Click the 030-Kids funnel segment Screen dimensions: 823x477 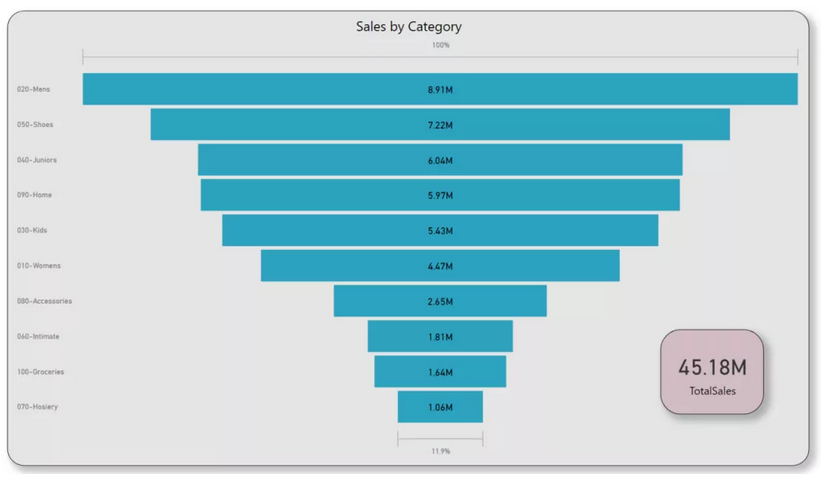pos(440,230)
